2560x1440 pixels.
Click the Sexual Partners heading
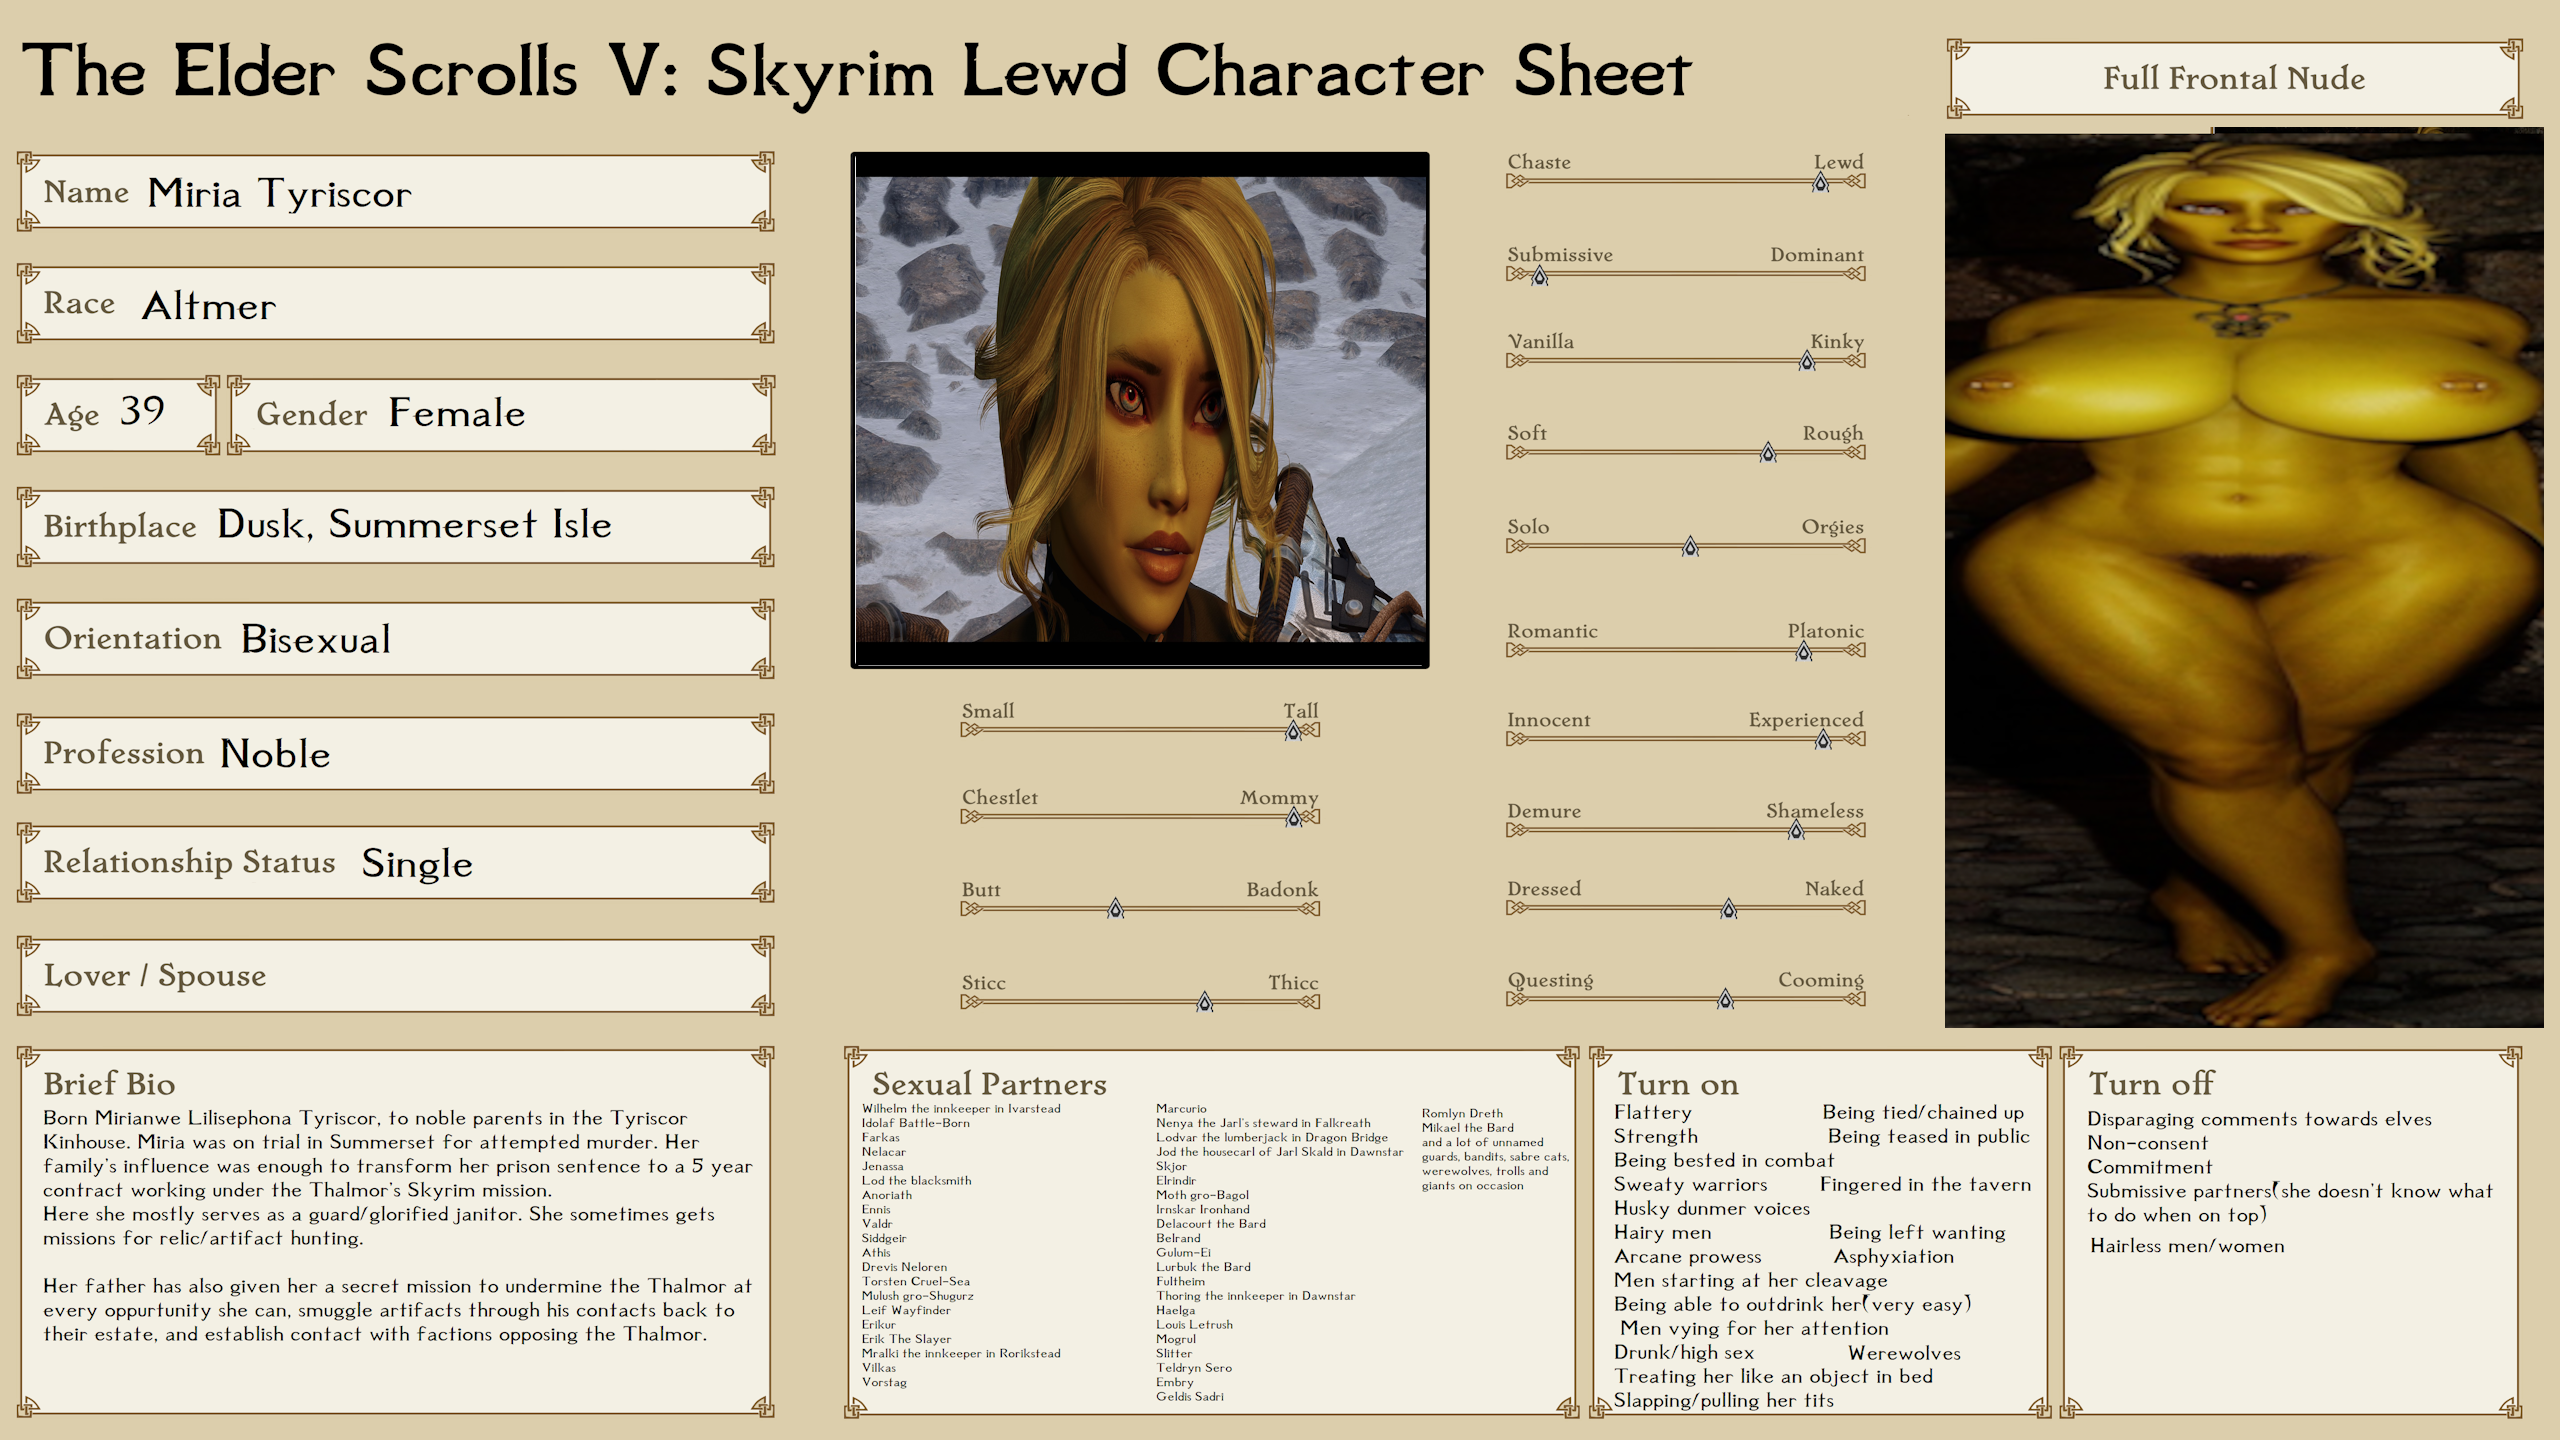click(989, 1084)
